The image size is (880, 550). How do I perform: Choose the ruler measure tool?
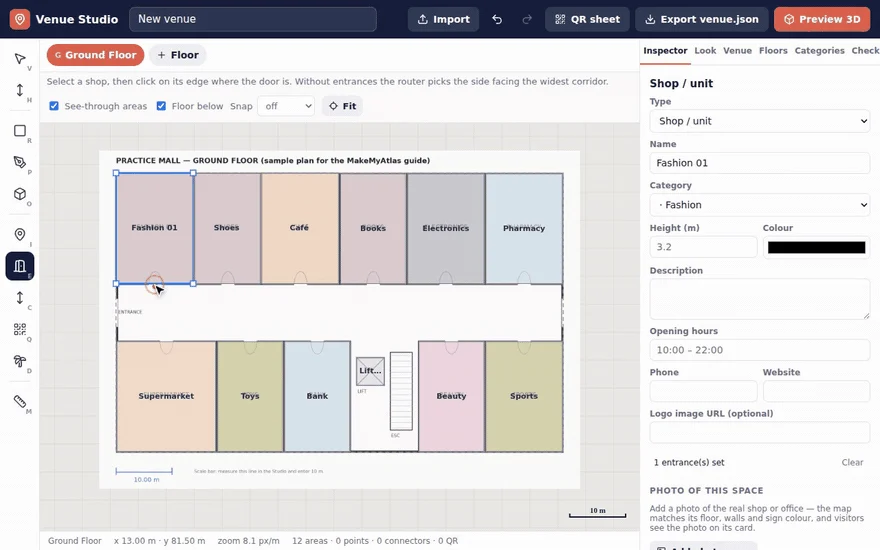(20, 401)
